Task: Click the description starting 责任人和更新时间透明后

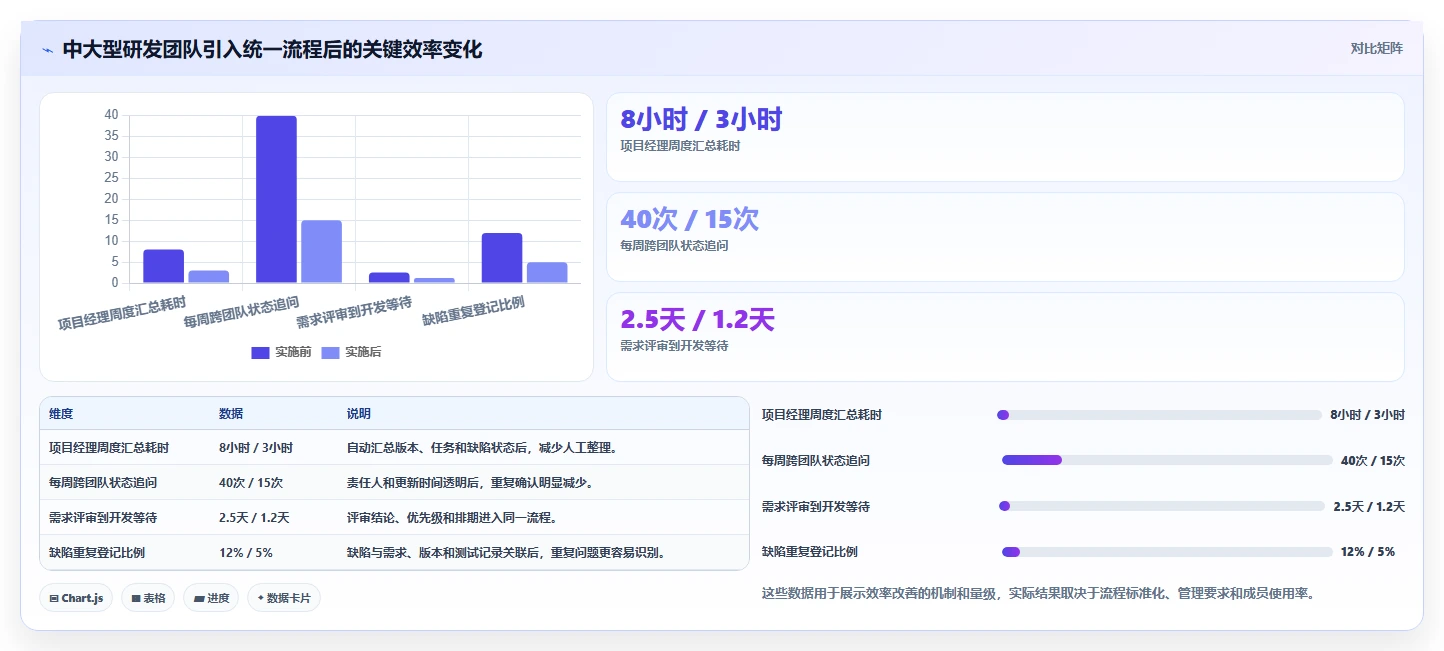Action: coord(471,483)
